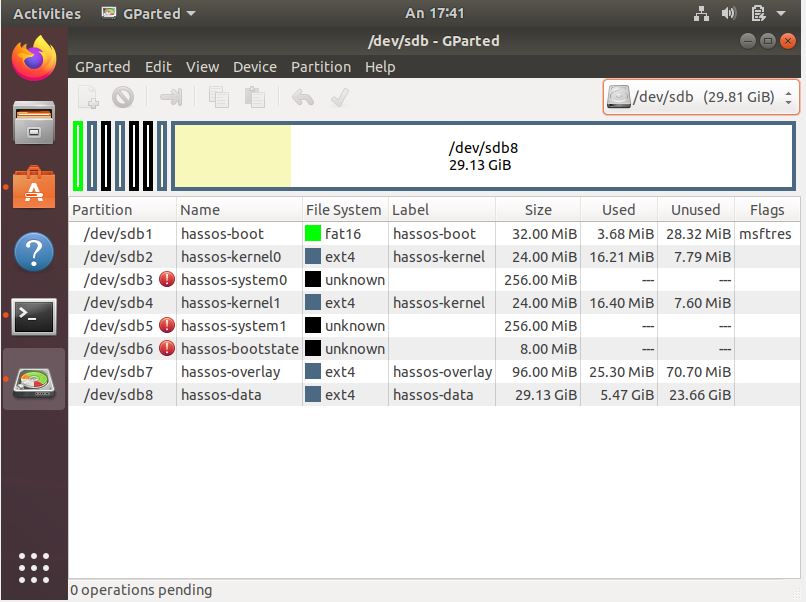Open the Help icon in the dock
The image size is (806, 602).
(x=34, y=252)
